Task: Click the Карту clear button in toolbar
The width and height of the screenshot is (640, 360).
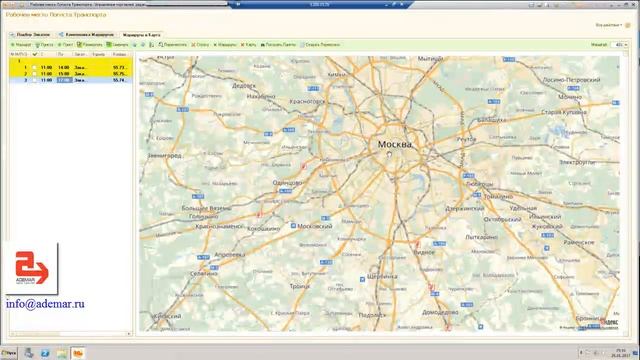Action: tap(249, 44)
